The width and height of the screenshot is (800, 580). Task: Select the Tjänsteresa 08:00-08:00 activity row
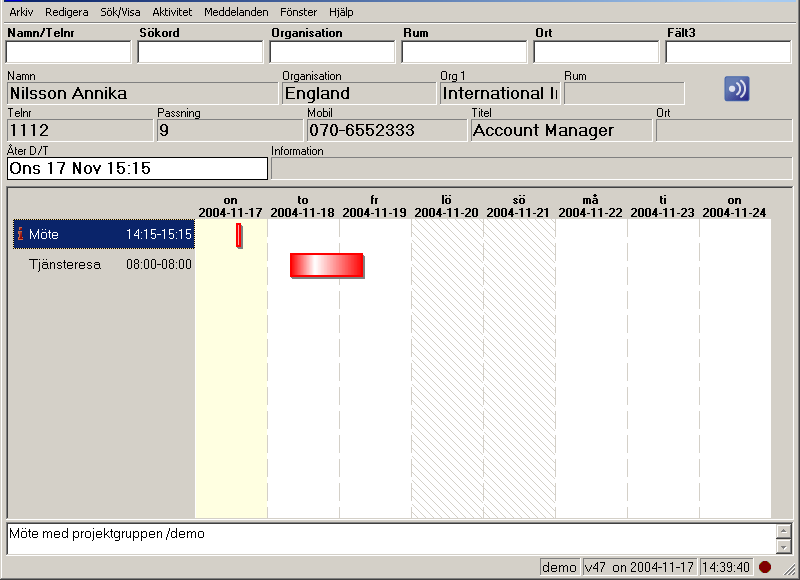(x=104, y=264)
